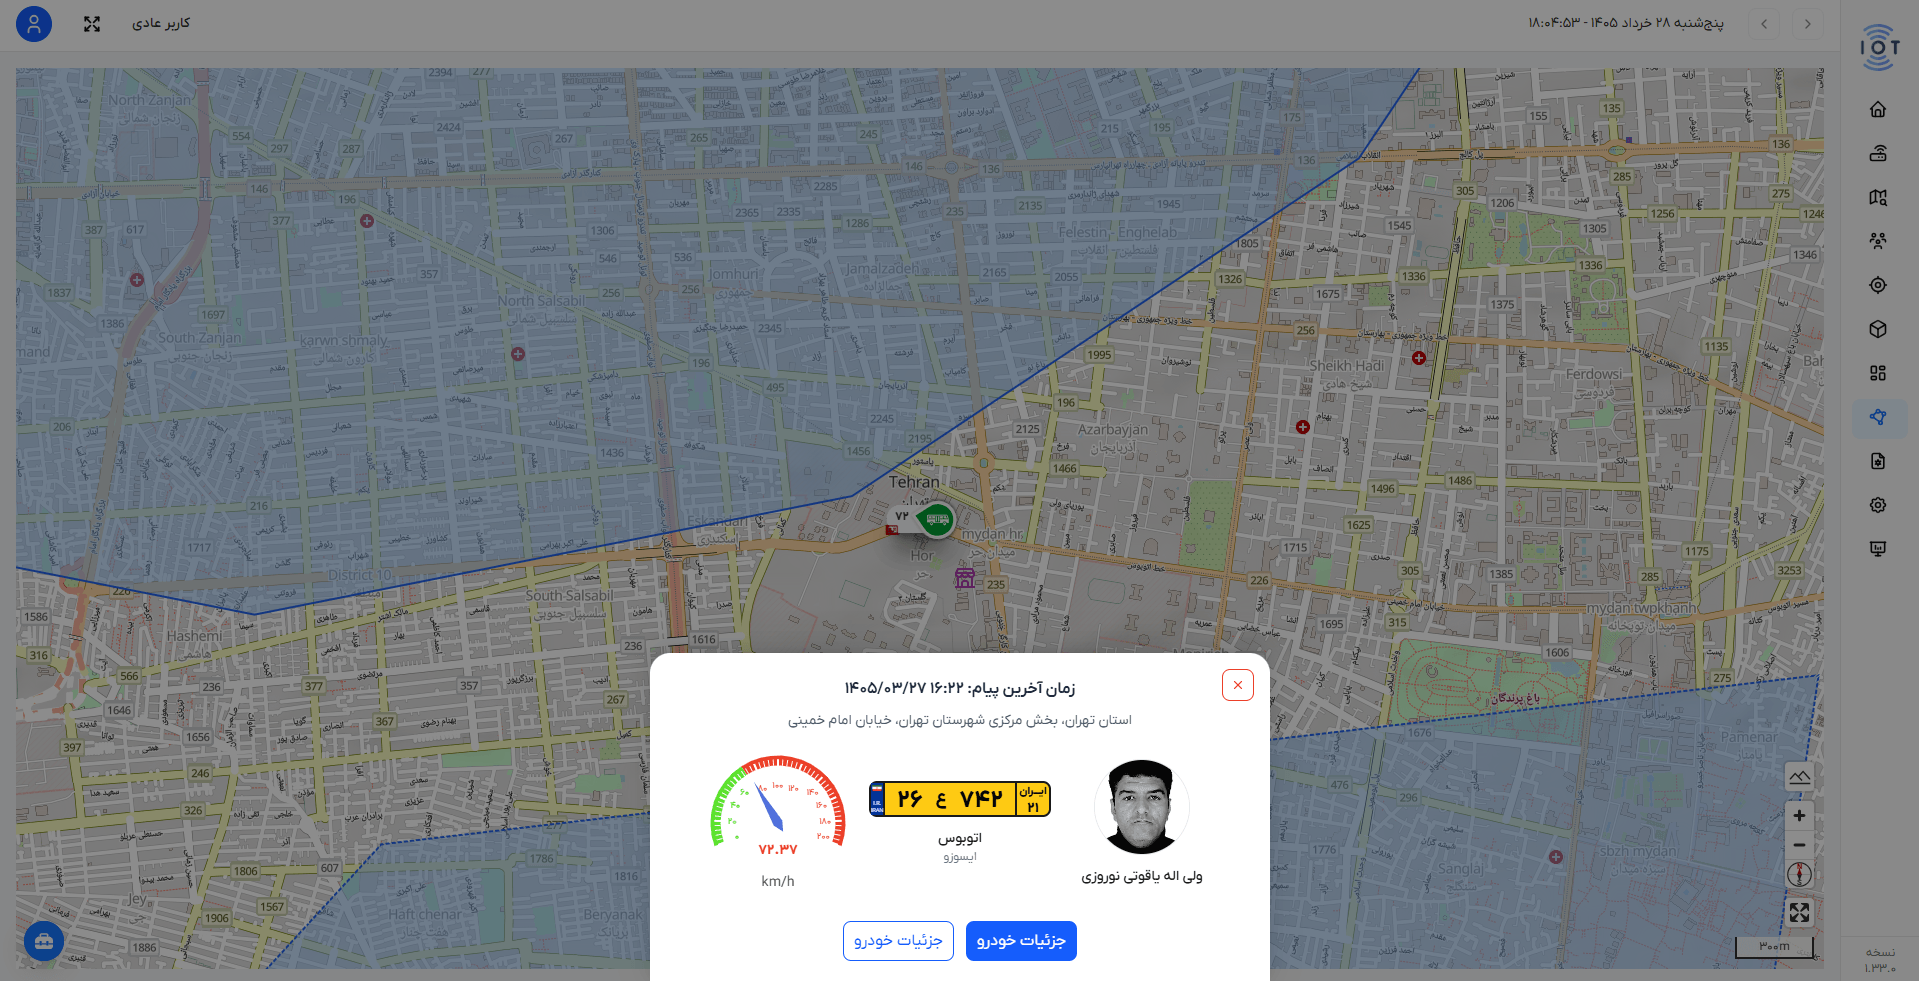Go to next with the right chevron

pyautogui.click(x=1808, y=24)
